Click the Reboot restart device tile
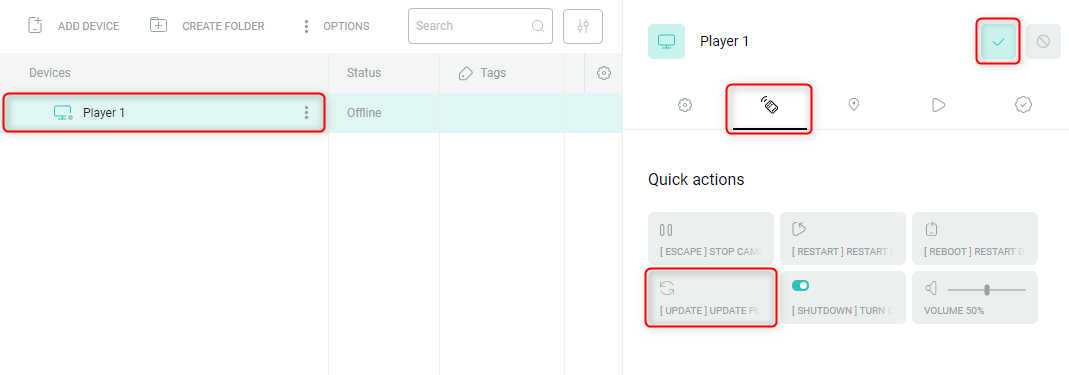The width and height of the screenshot is (1069, 375). (x=975, y=239)
